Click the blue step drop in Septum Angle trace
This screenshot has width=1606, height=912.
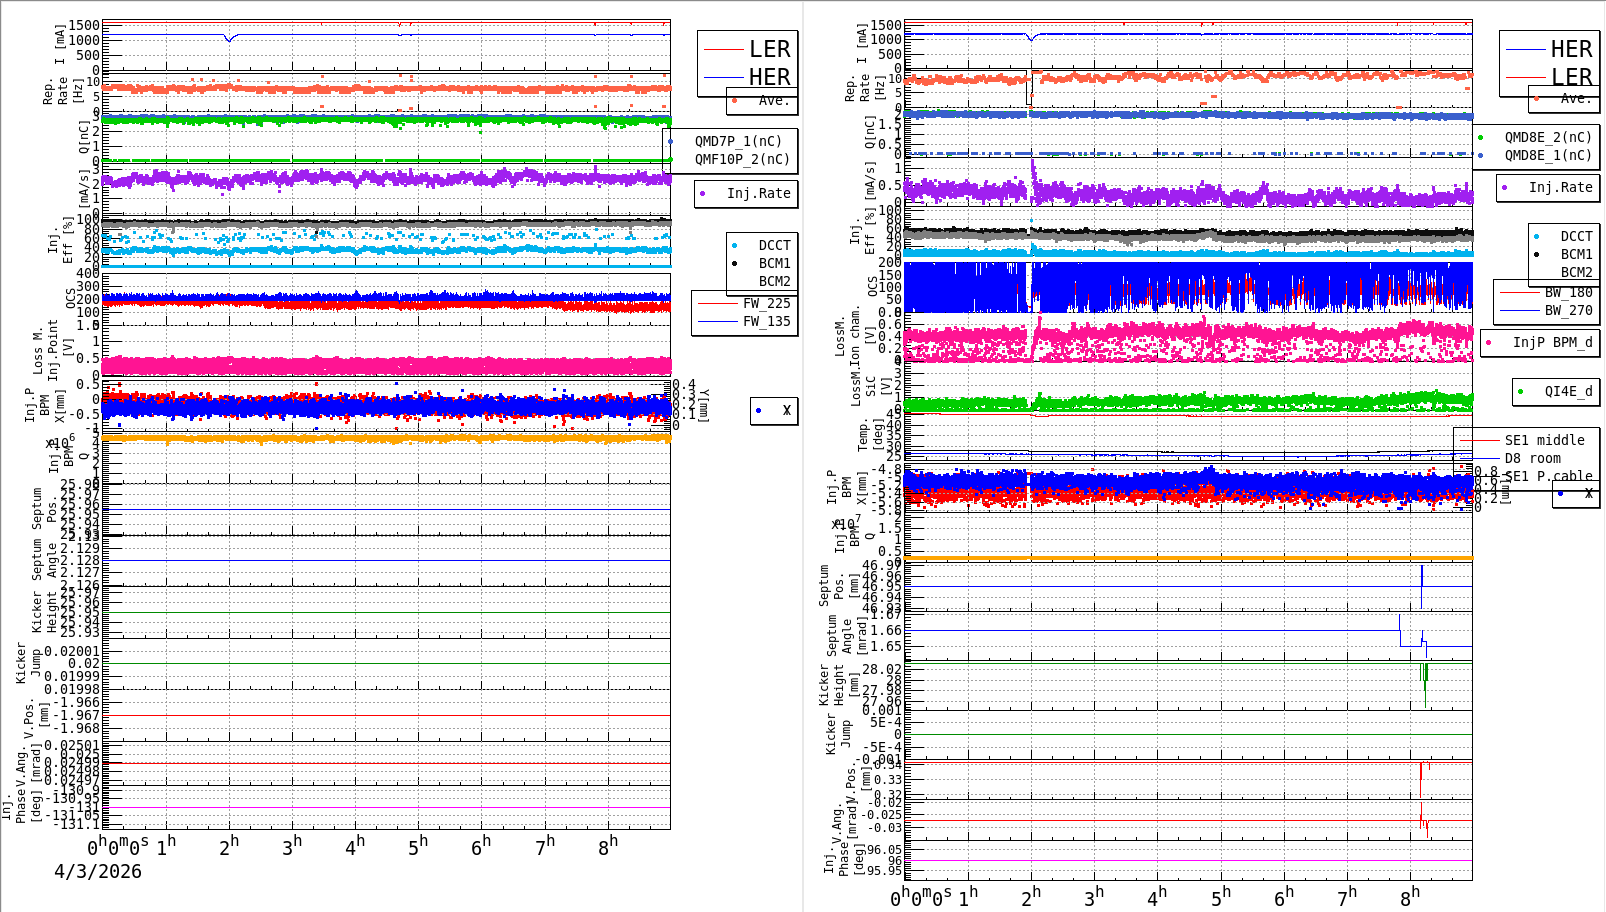[1400, 630]
